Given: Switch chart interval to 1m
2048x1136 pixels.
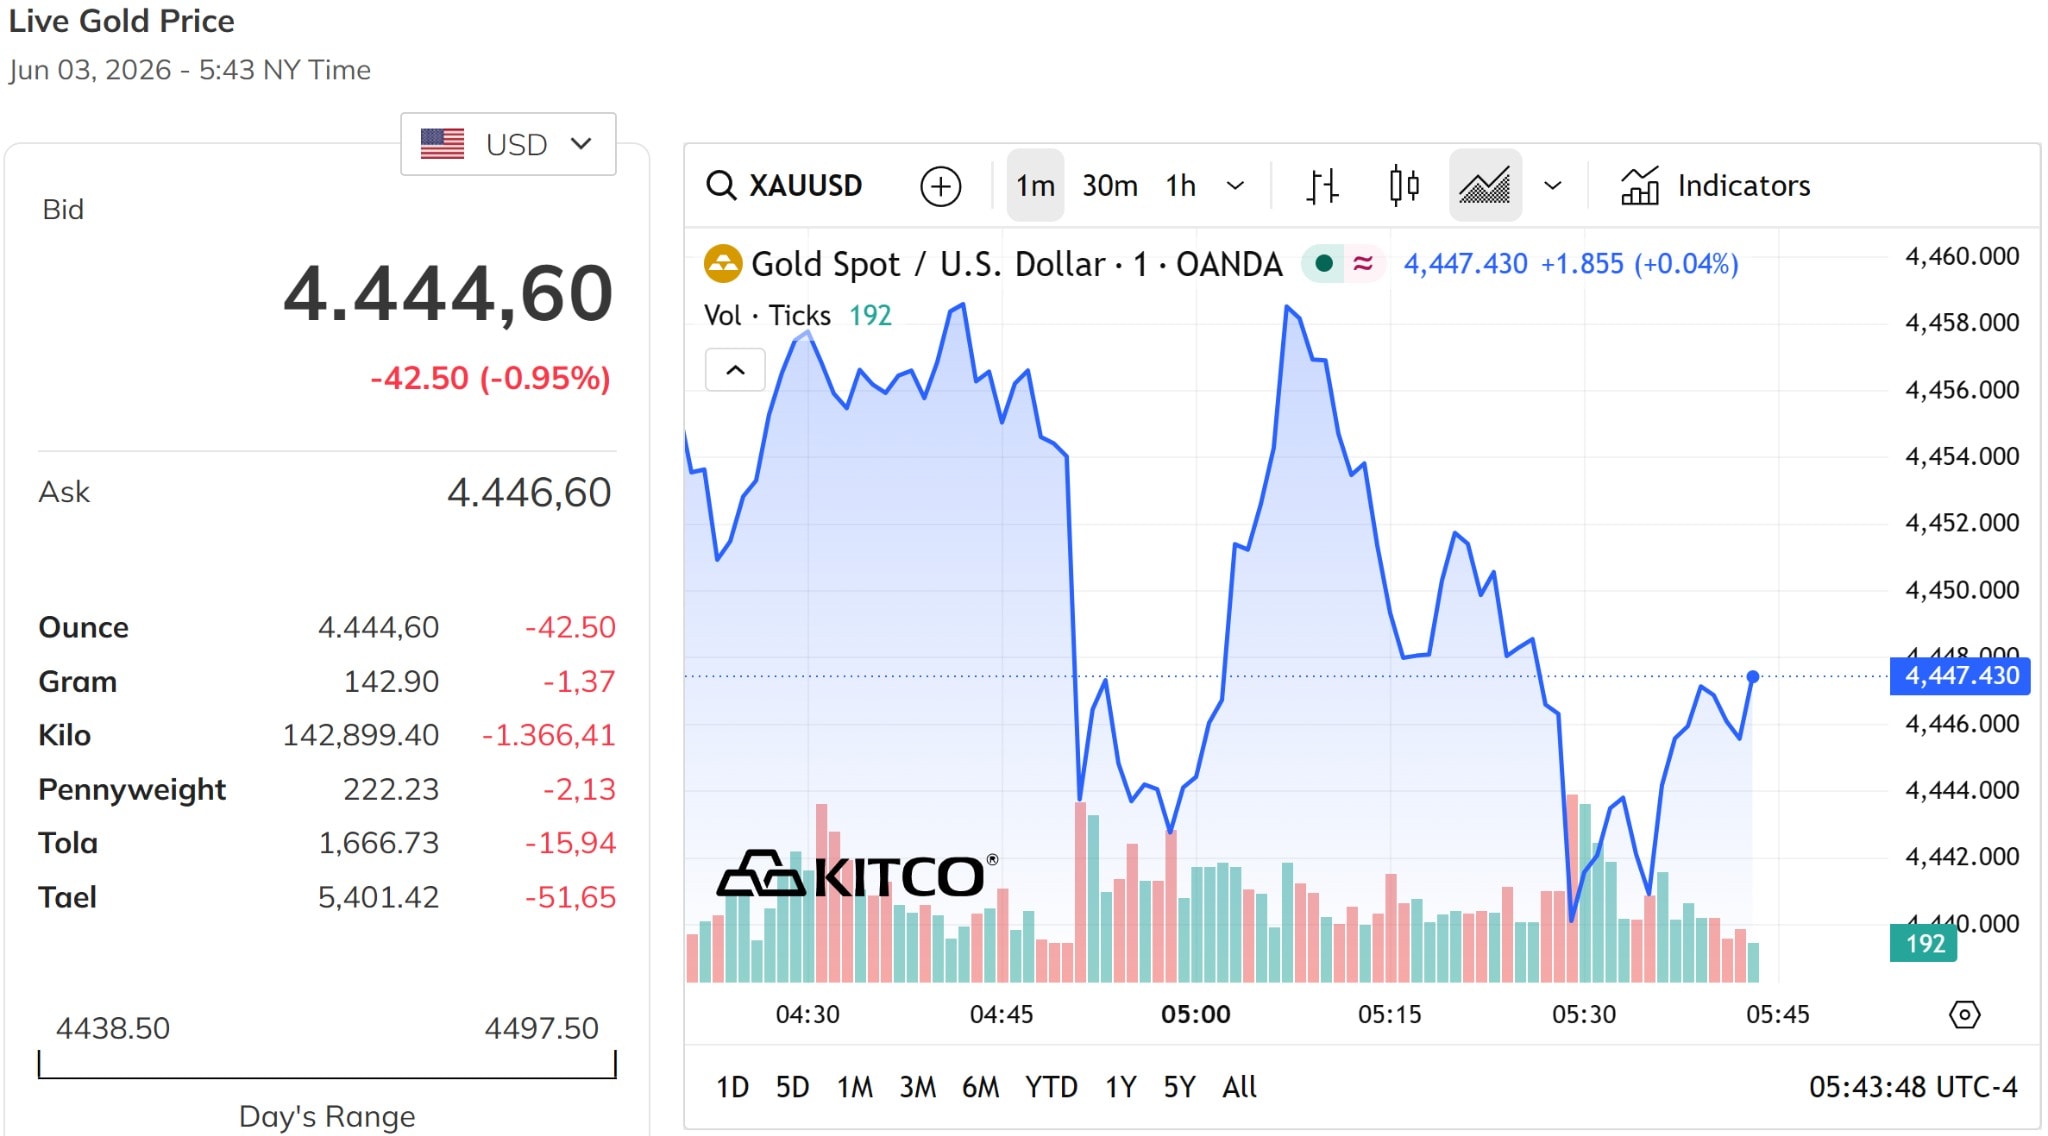Looking at the screenshot, I should point(1035,186).
